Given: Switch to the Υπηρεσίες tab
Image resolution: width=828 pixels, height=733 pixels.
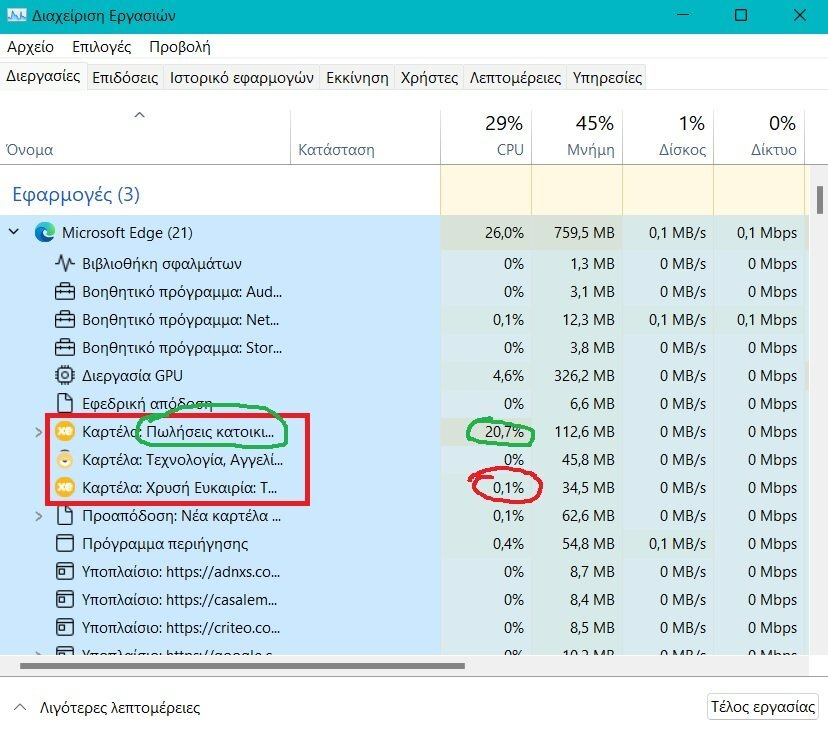Looking at the screenshot, I should (607, 78).
